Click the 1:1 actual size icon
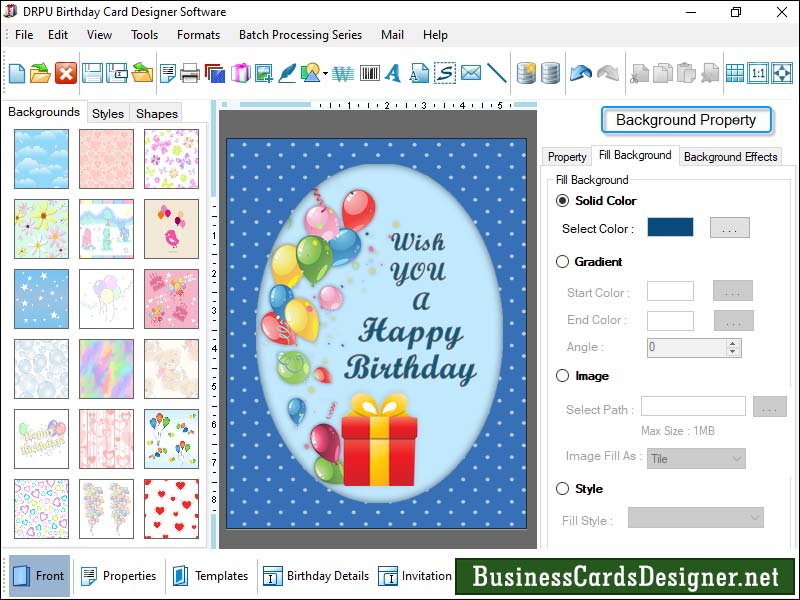This screenshot has width=800, height=600. coord(758,73)
